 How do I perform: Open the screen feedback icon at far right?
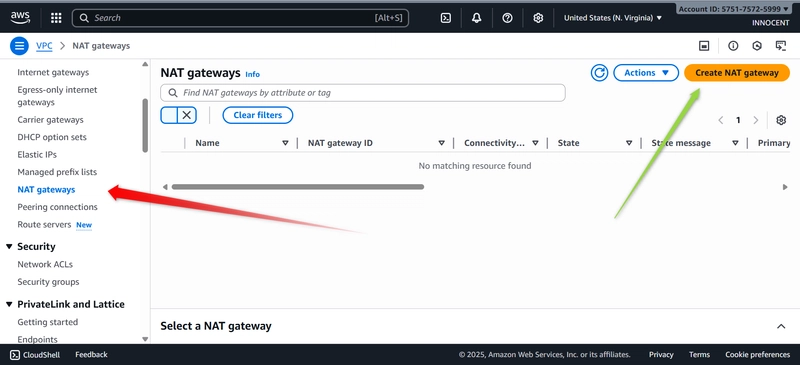tap(781, 46)
